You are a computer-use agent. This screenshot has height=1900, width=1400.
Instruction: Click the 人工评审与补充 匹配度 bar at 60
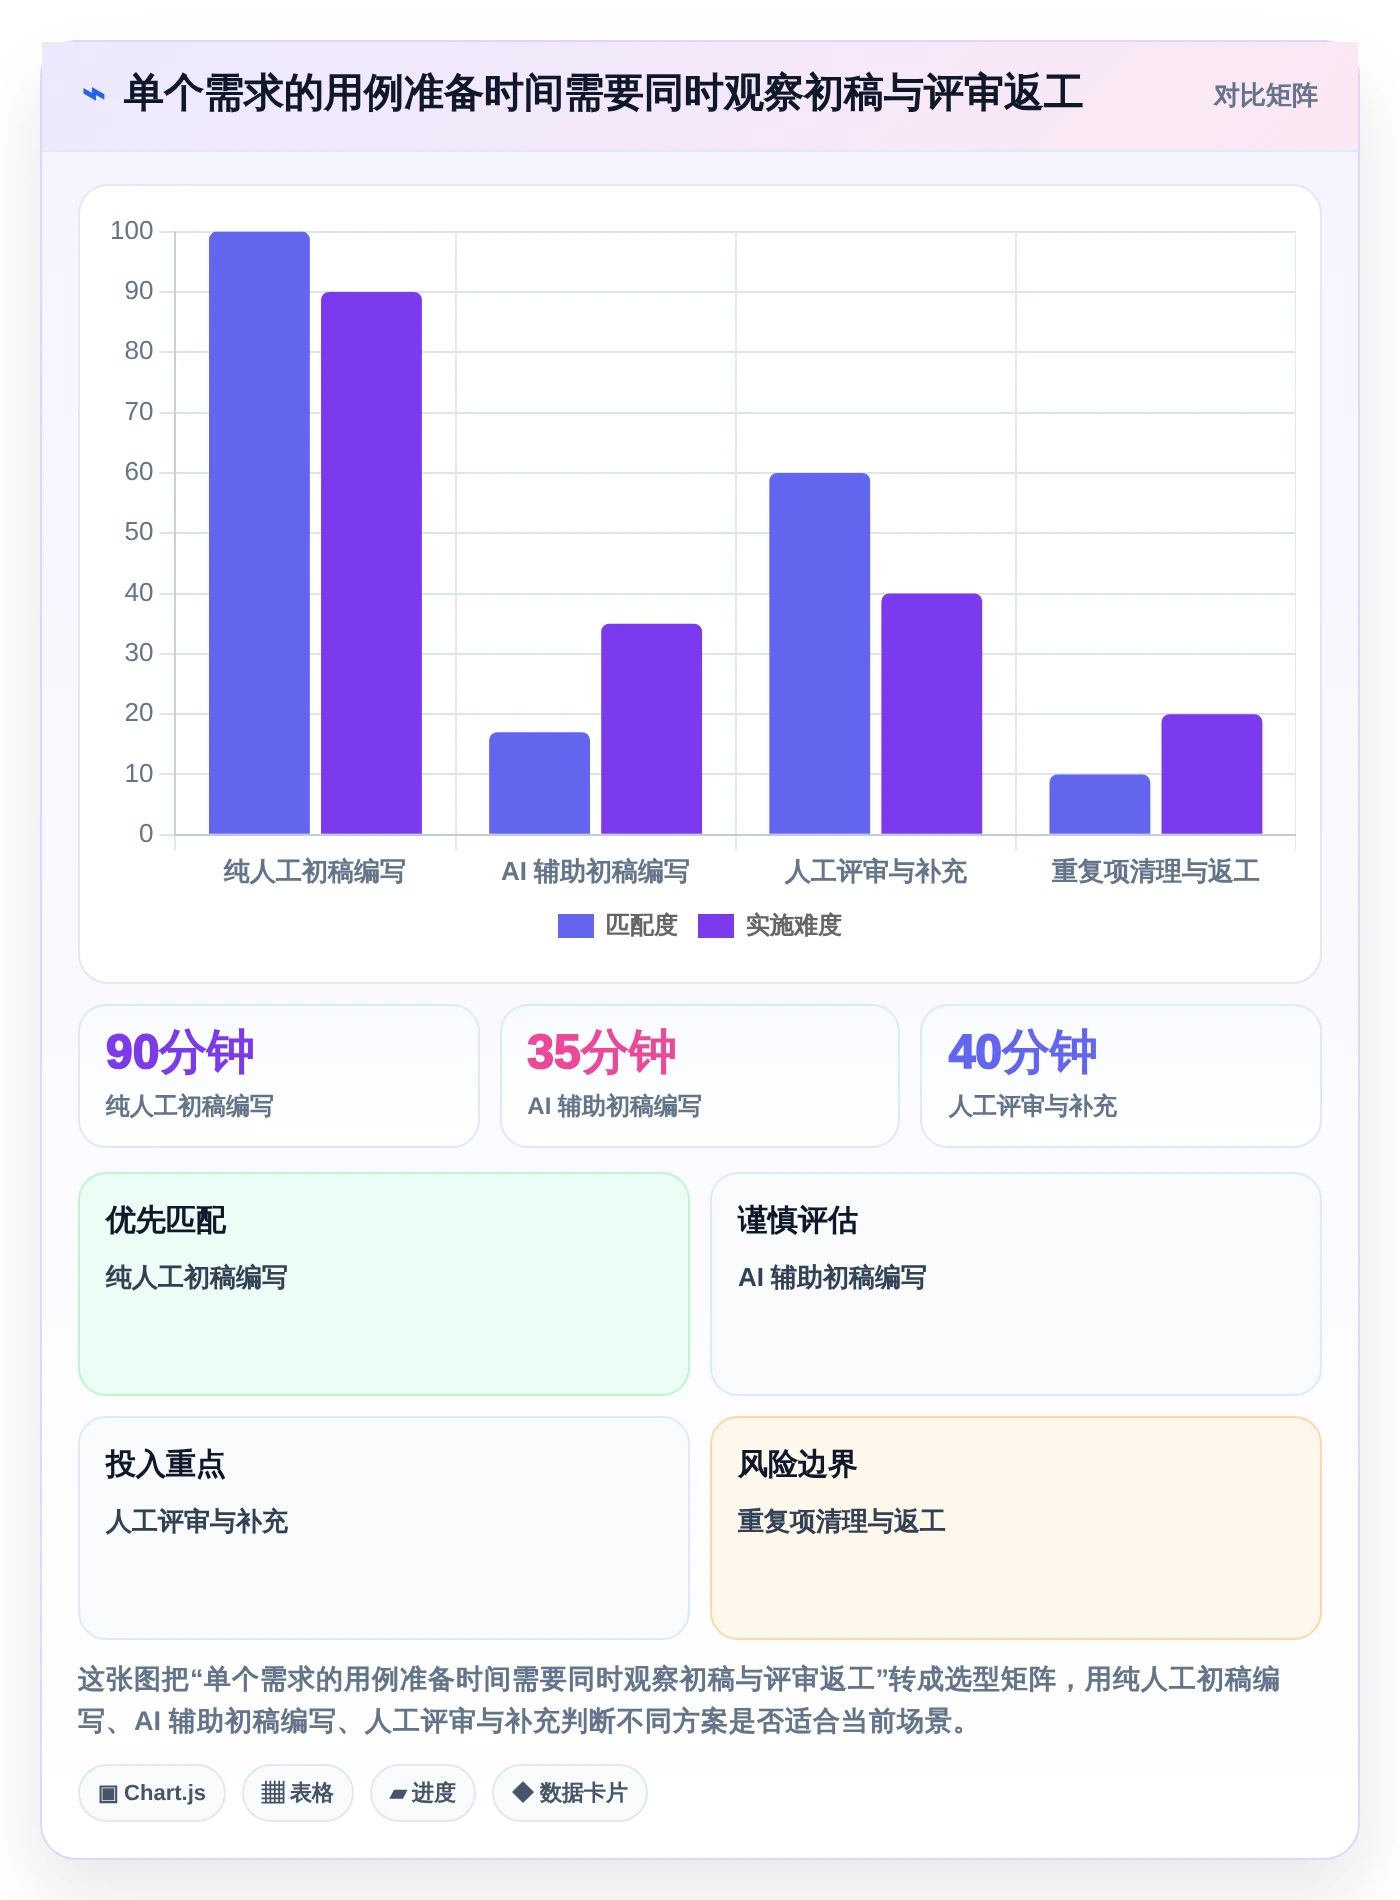point(819,654)
